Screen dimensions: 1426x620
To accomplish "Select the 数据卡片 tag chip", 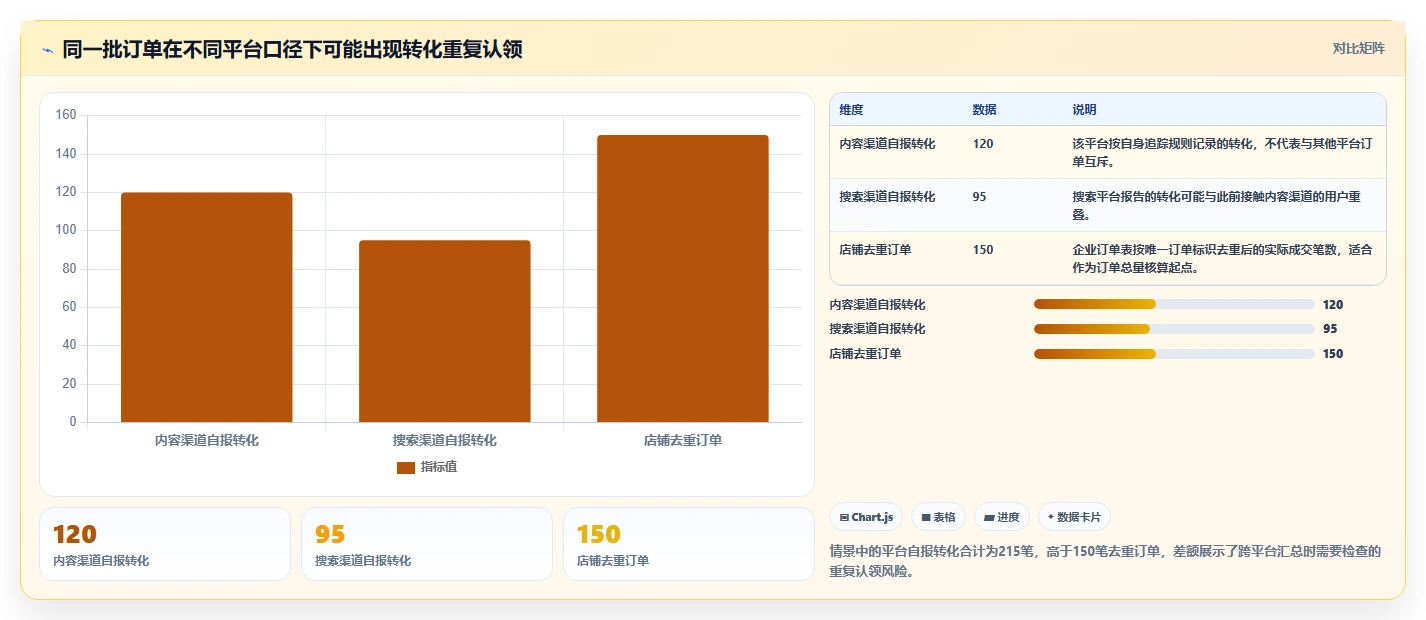I will (1074, 517).
